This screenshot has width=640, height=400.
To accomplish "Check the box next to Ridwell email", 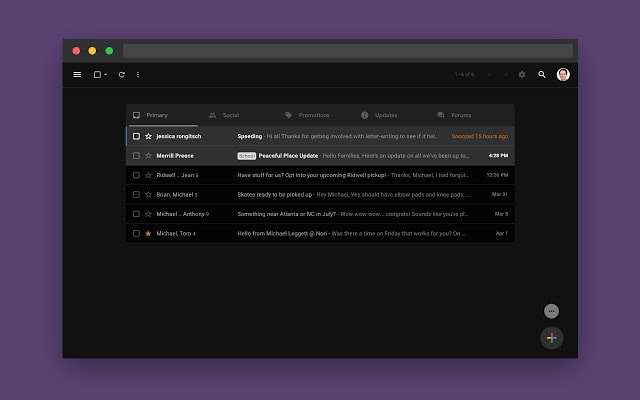I will (136, 175).
